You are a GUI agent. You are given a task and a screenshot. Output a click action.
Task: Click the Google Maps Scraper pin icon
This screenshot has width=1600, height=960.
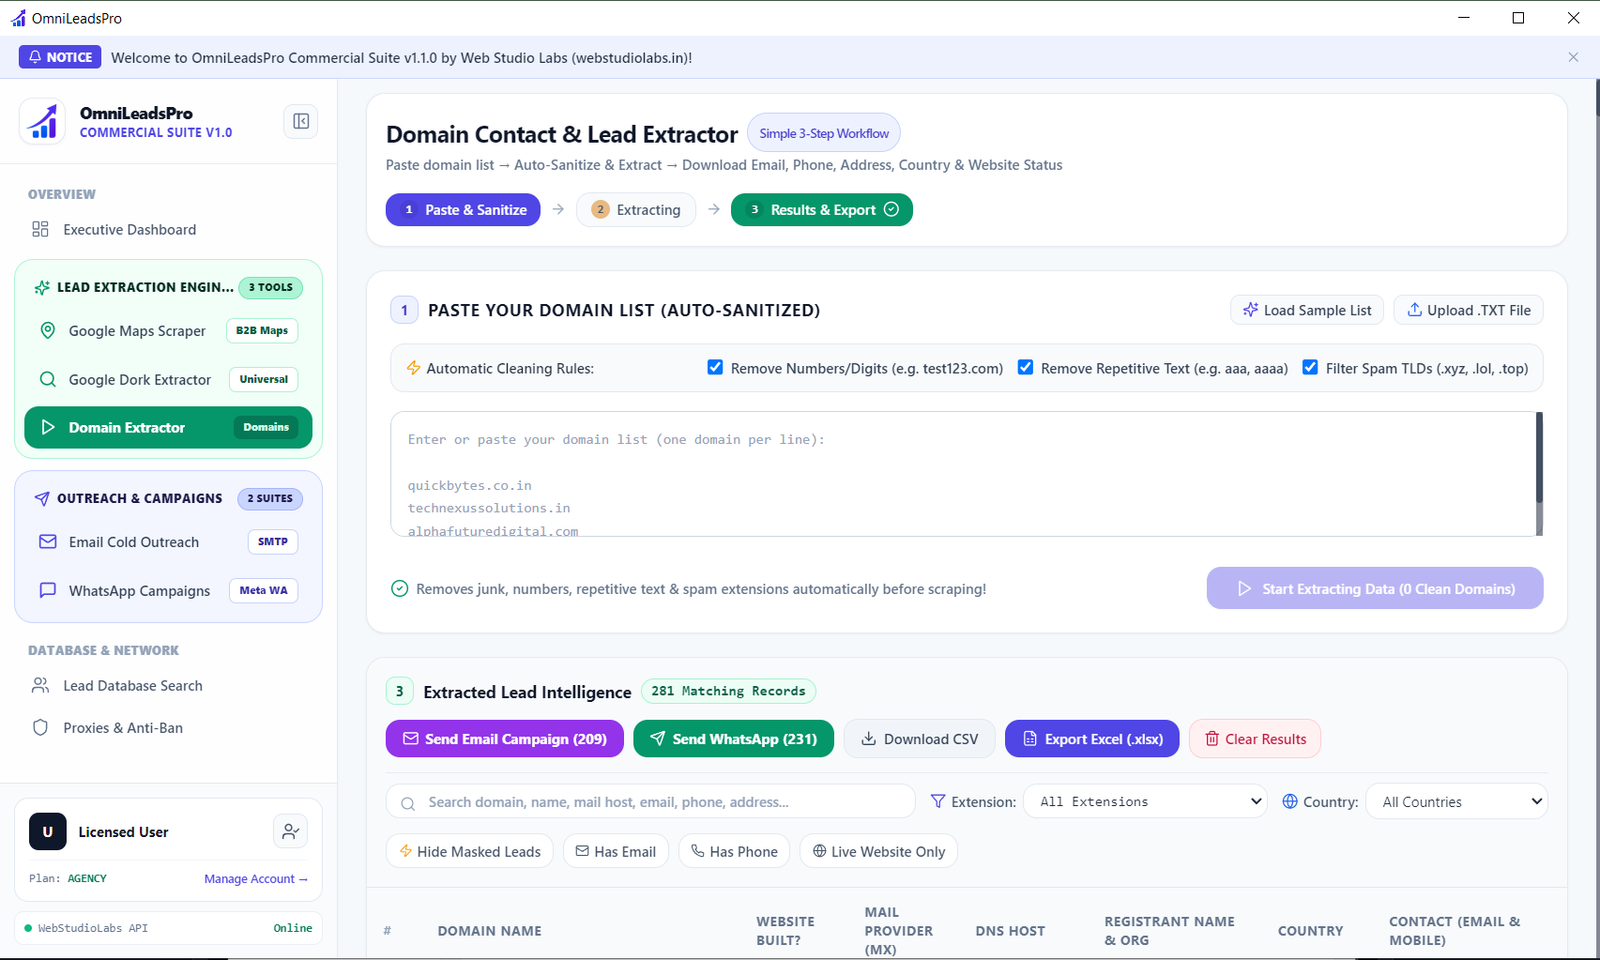point(47,330)
